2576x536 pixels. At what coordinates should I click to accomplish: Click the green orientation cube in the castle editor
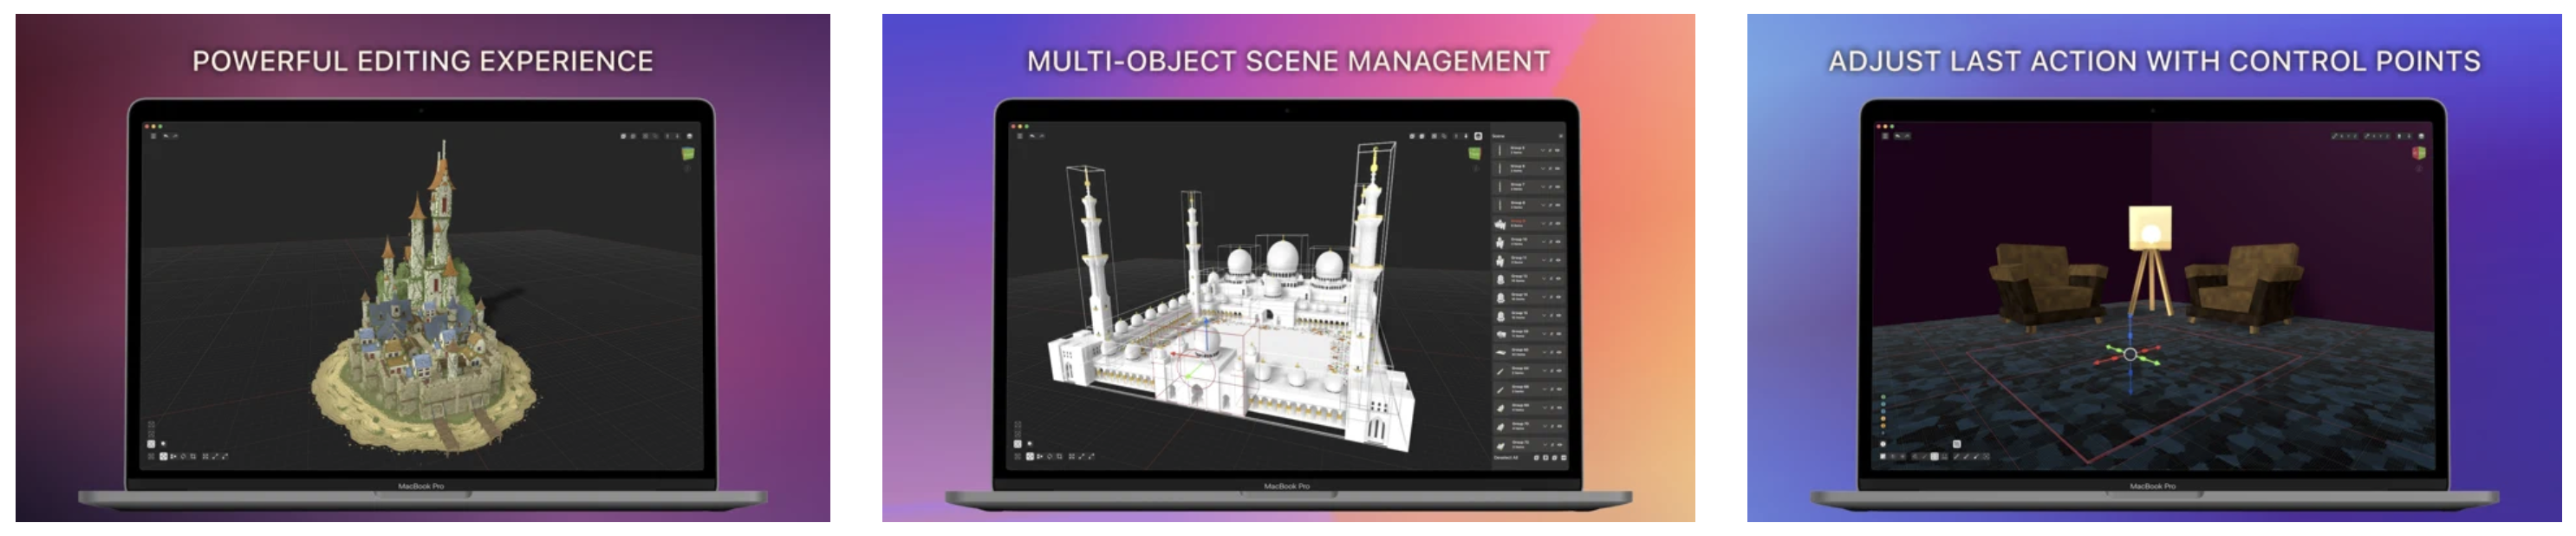[688, 153]
